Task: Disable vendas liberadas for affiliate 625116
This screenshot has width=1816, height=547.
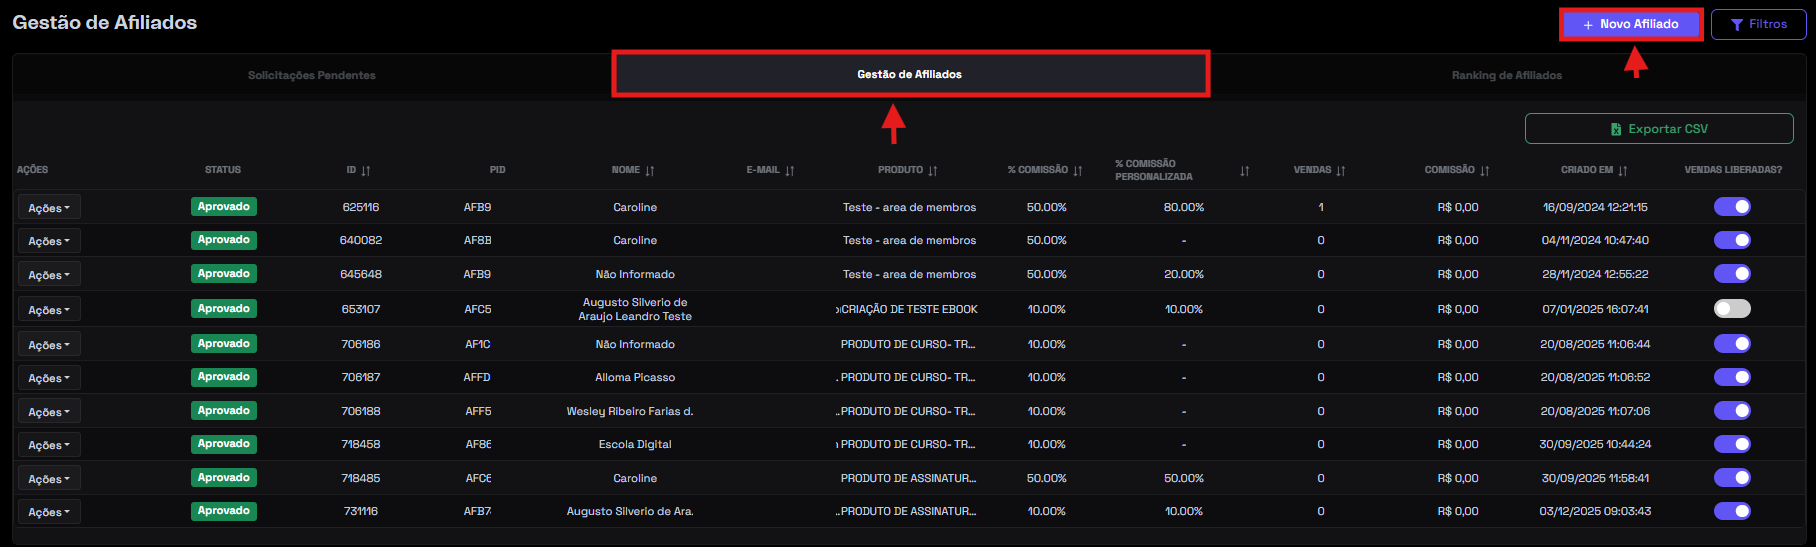Action: point(1732,207)
